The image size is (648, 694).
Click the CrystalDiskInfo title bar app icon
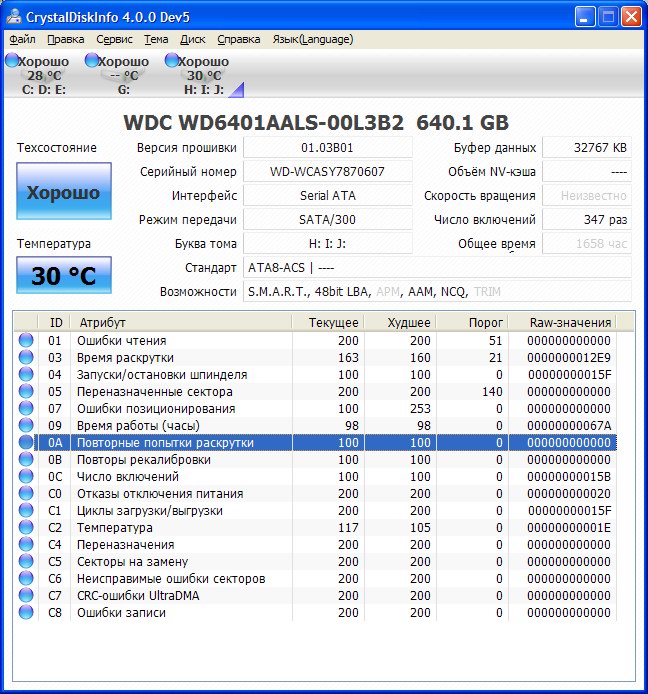coord(14,16)
